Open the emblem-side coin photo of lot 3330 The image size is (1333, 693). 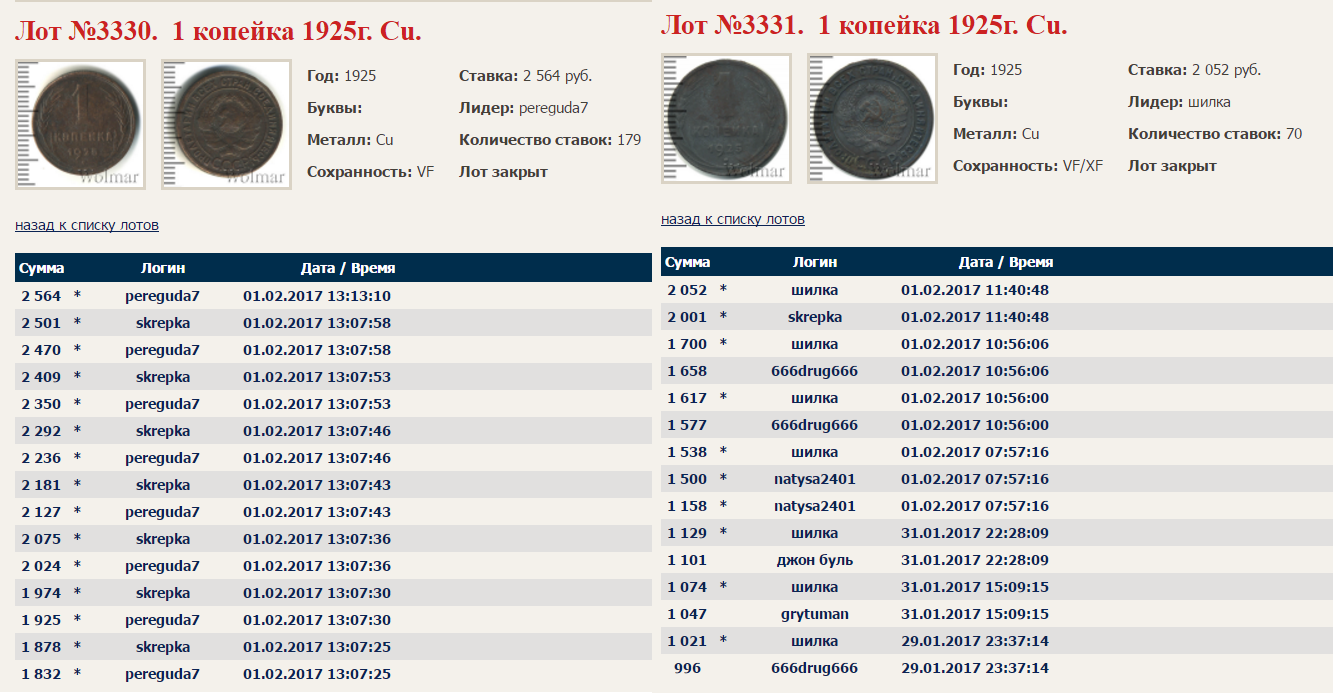tap(226, 124)
